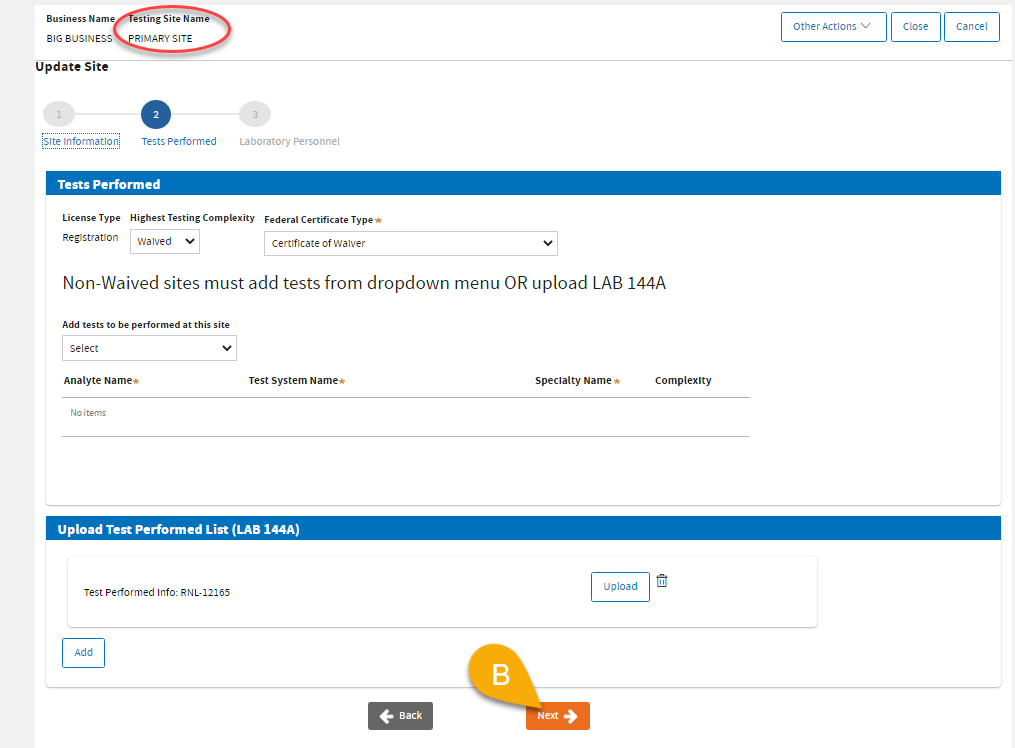Image resolution: width=1015 pixels, height=748 pixels.
Task: Select the Tests Performed step label
Action: click(x=179, y=142)
